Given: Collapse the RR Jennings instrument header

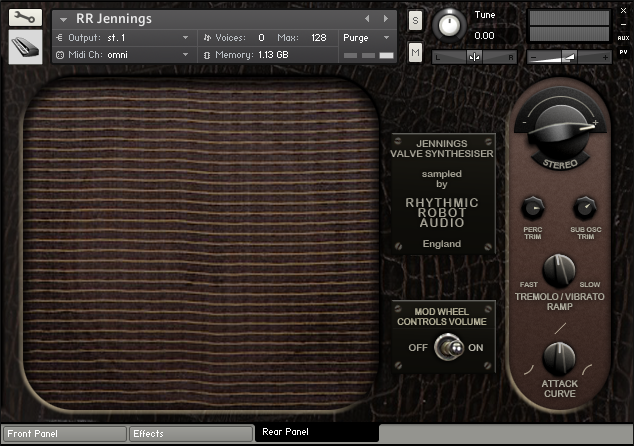Looking at the screenshot, I should pyautogui.click(x=63, y=19).
